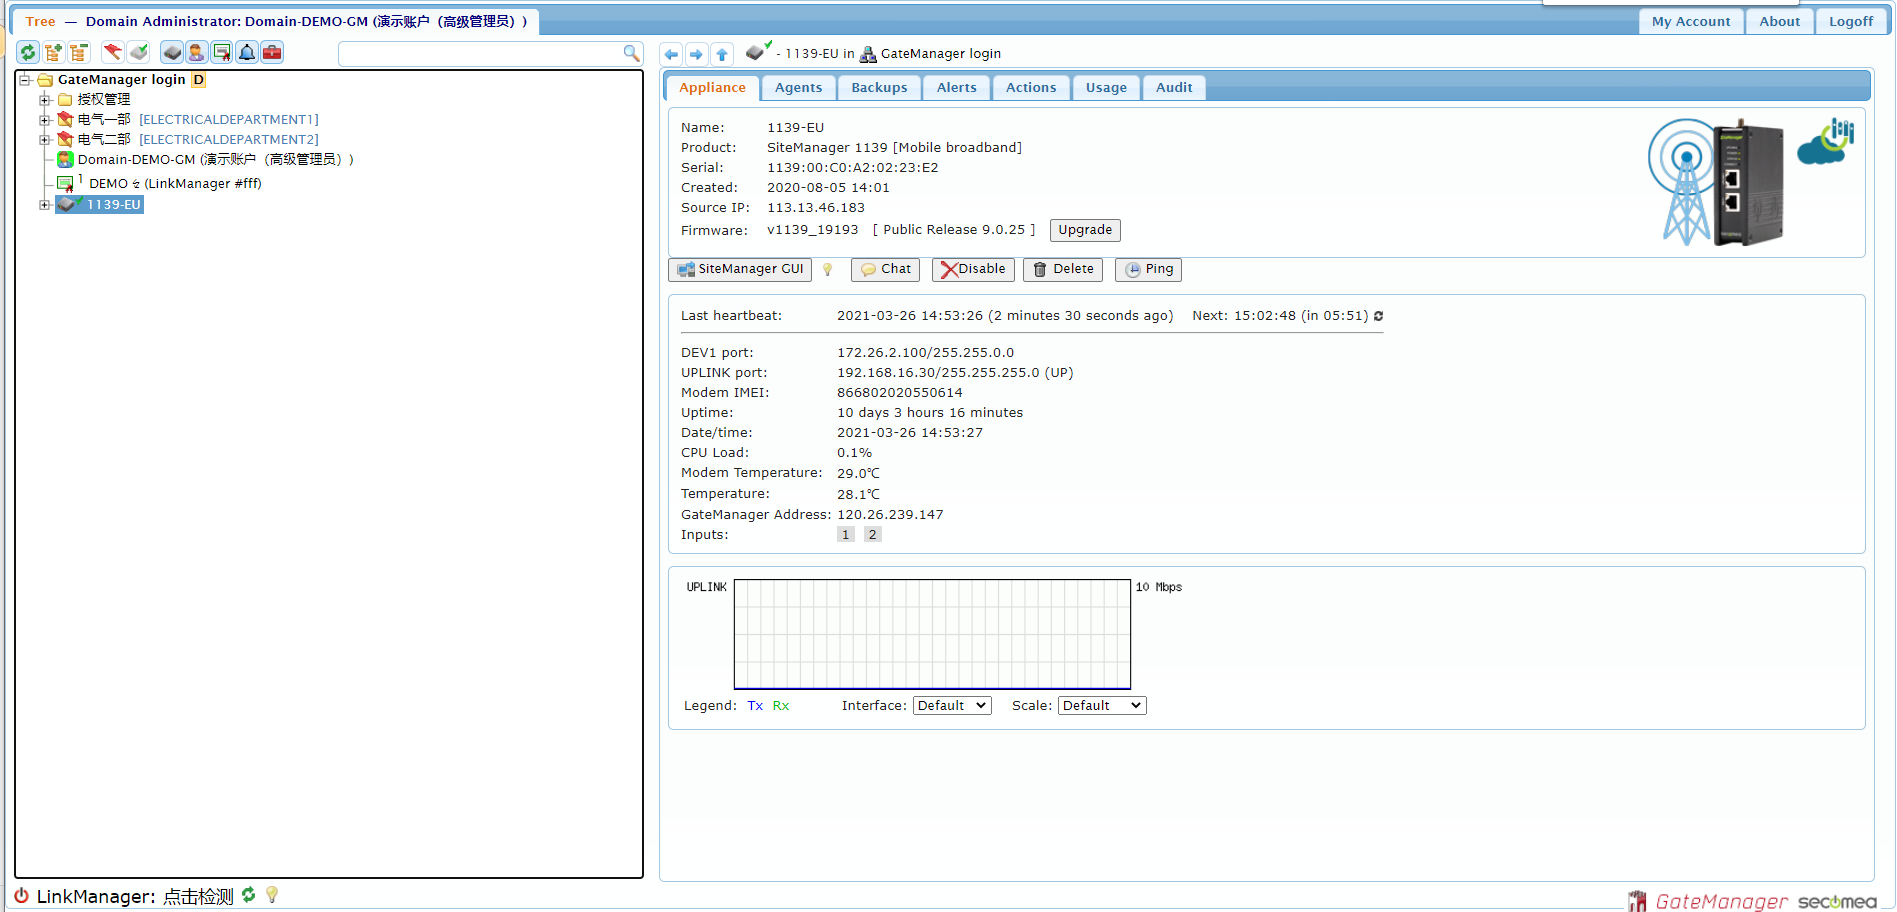Expand the 电气二部 domain node
The height and width of the screenshot is (912, 1897).
pos(44,140)
